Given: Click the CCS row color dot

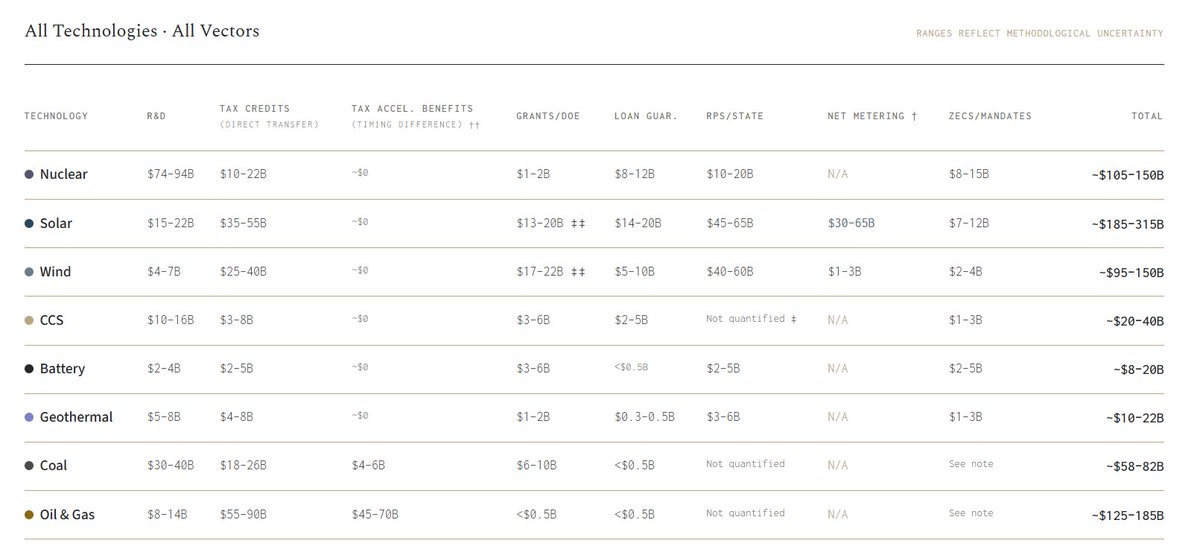Looking at the screenshot, I should (29, 321).
